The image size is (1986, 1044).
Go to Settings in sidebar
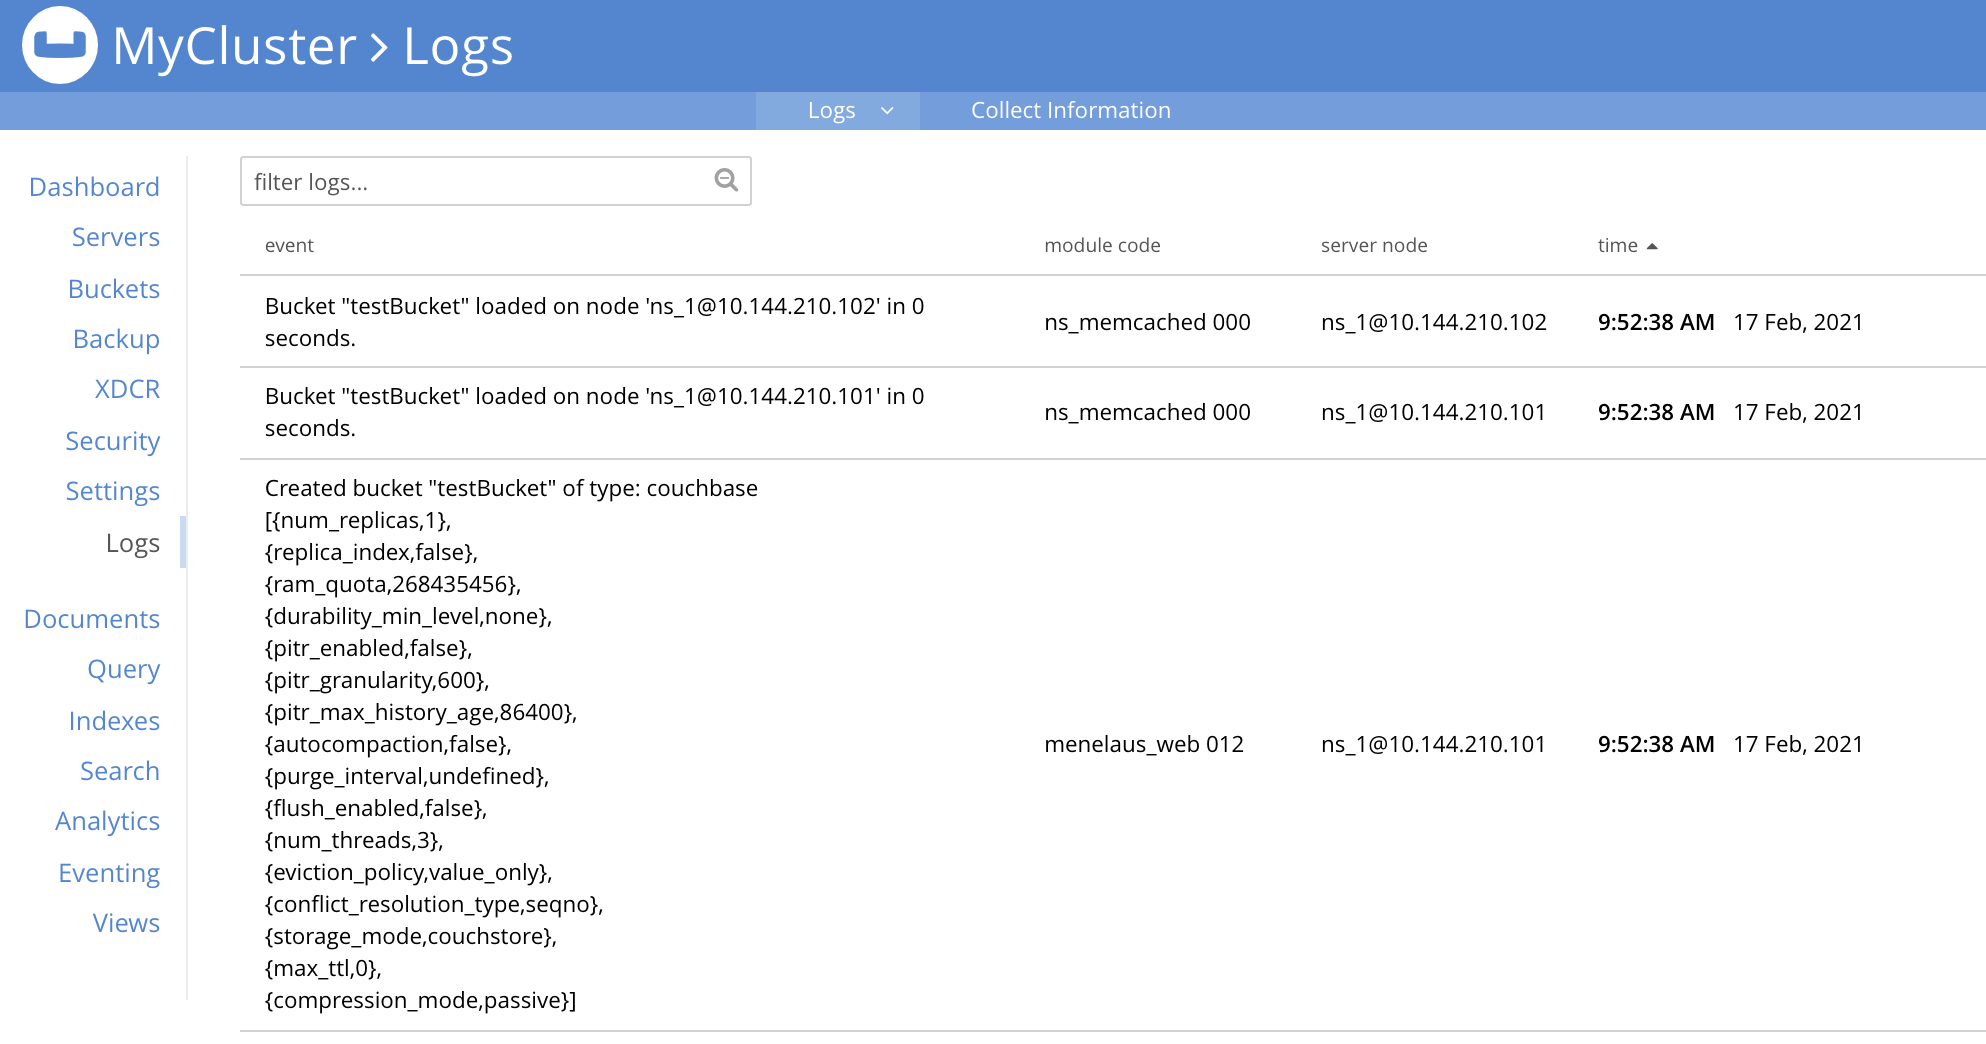112,491
